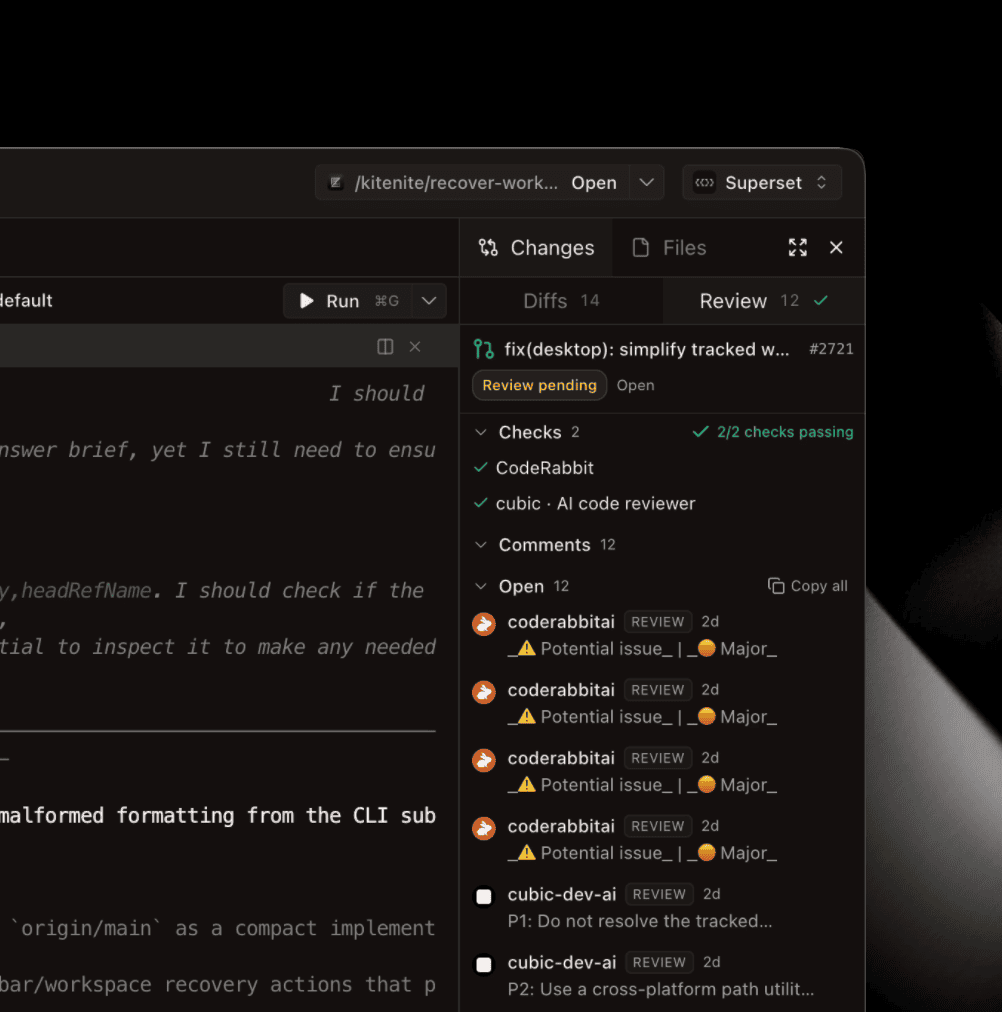Click the coderabbitai rabbit avatar
The width and height of the screenshot is (1002, 1012).
[x=483, y=623]
